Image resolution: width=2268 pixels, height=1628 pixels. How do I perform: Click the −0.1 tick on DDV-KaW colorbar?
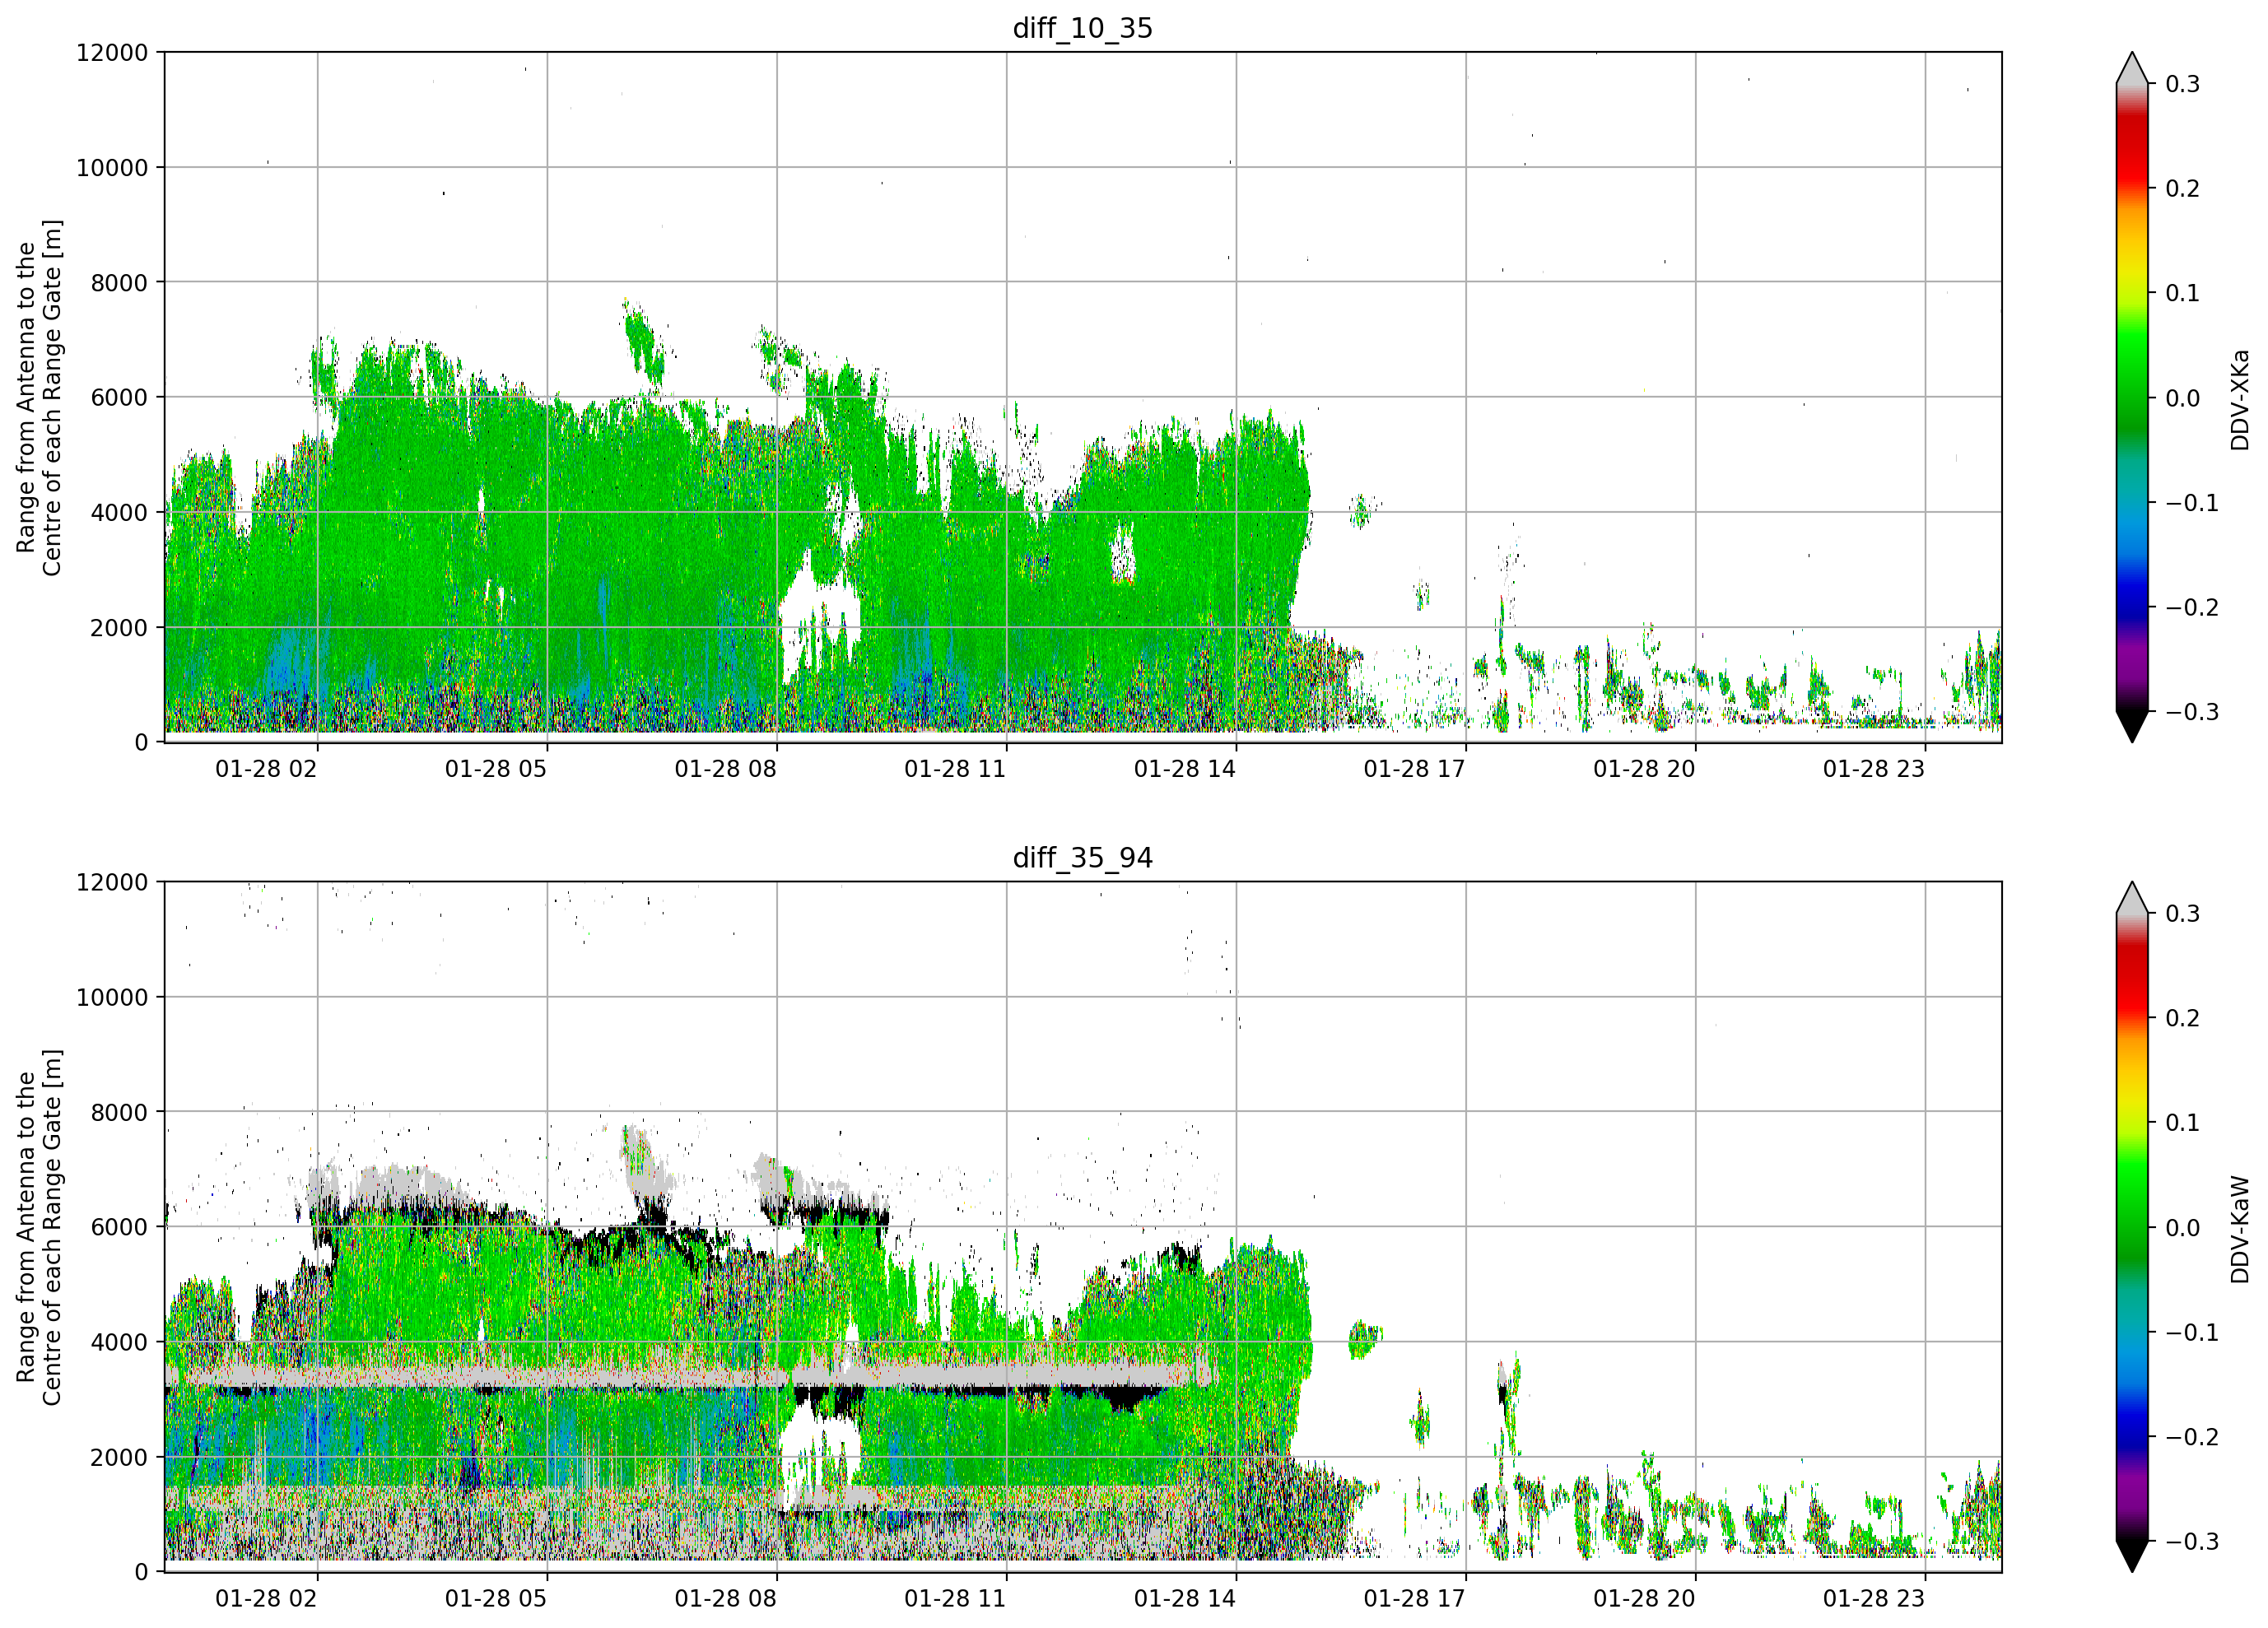click(2191, 1332)
